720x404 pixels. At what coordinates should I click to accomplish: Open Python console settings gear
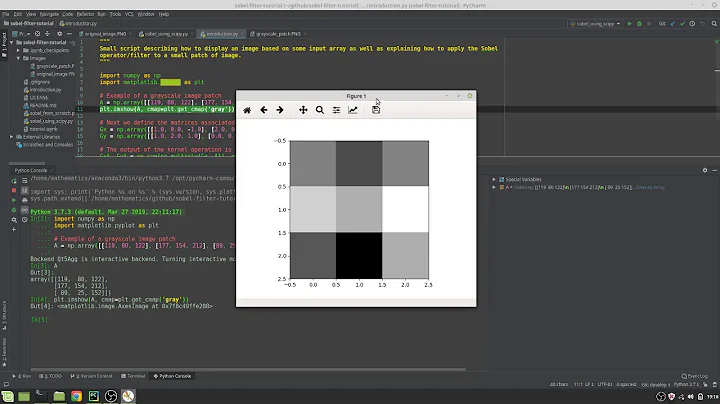pos(14,220)
